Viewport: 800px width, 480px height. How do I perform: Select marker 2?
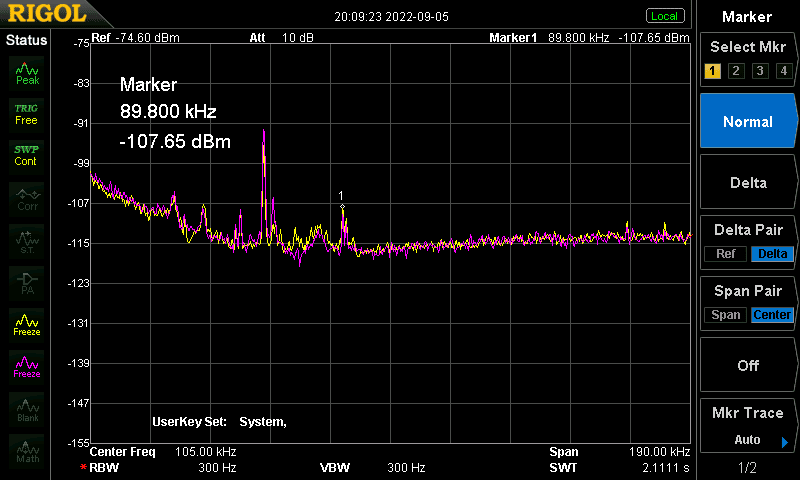pos(736,71)
